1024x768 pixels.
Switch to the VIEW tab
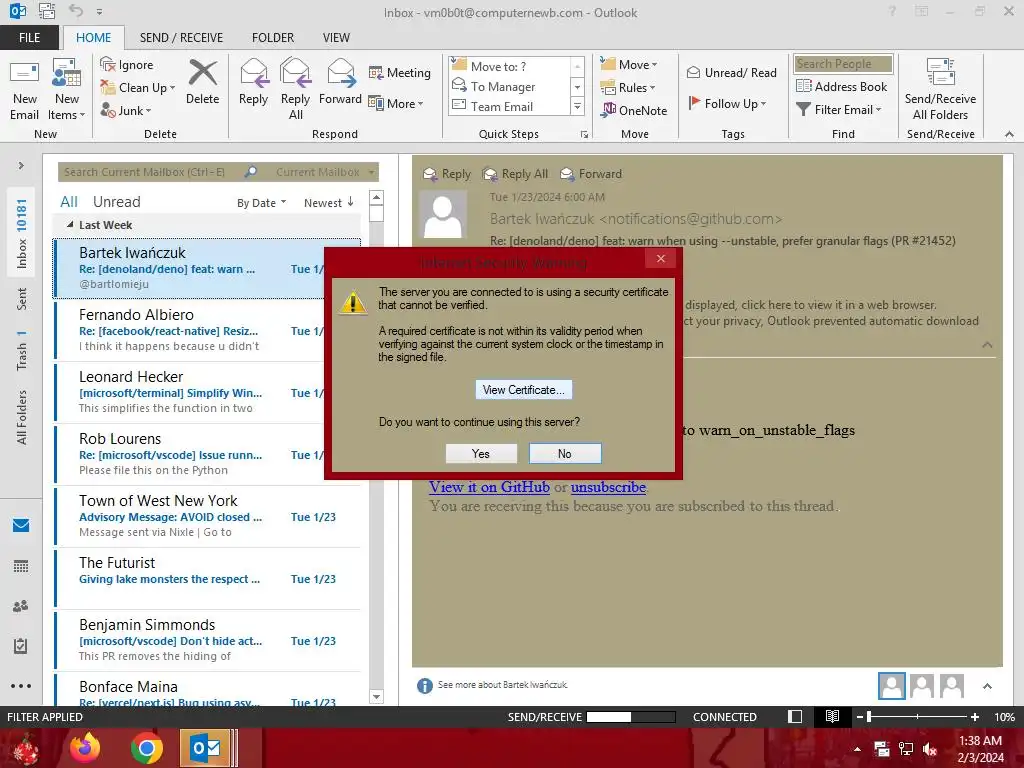coord(336,37)
